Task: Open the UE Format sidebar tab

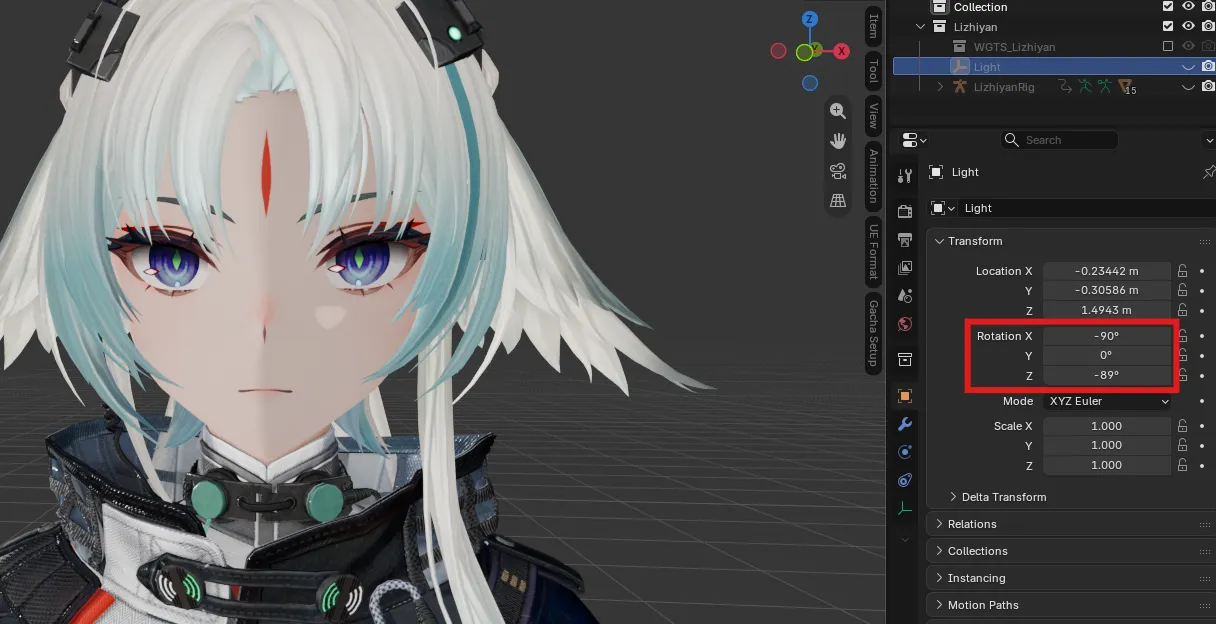Action: (x=873, y=251)
